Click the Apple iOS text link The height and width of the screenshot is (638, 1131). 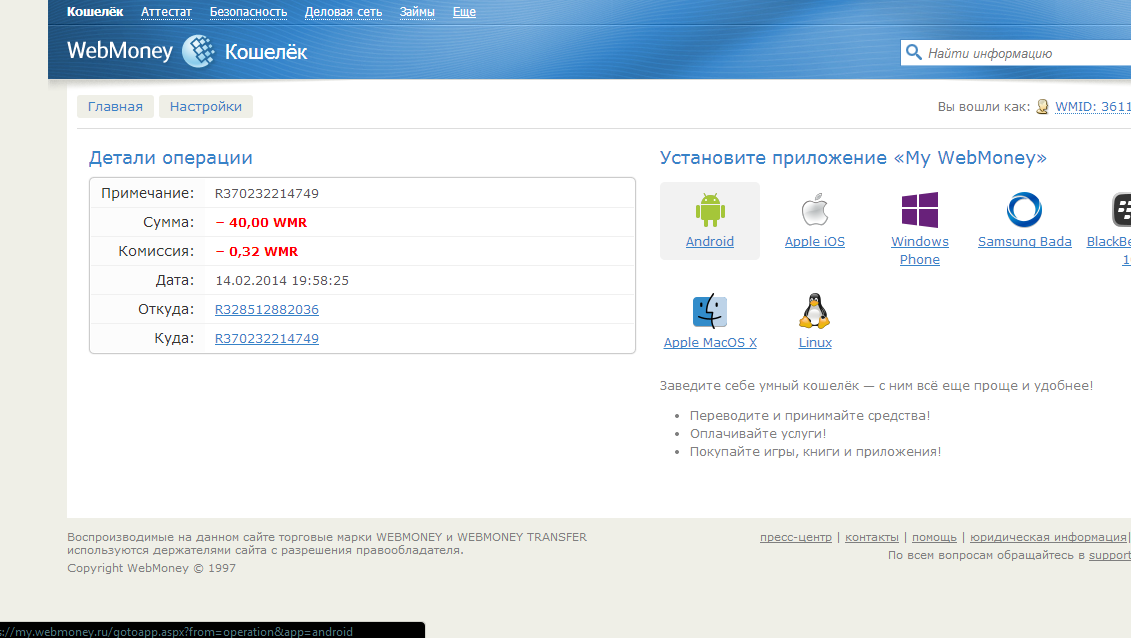click(x=815, y=242)
